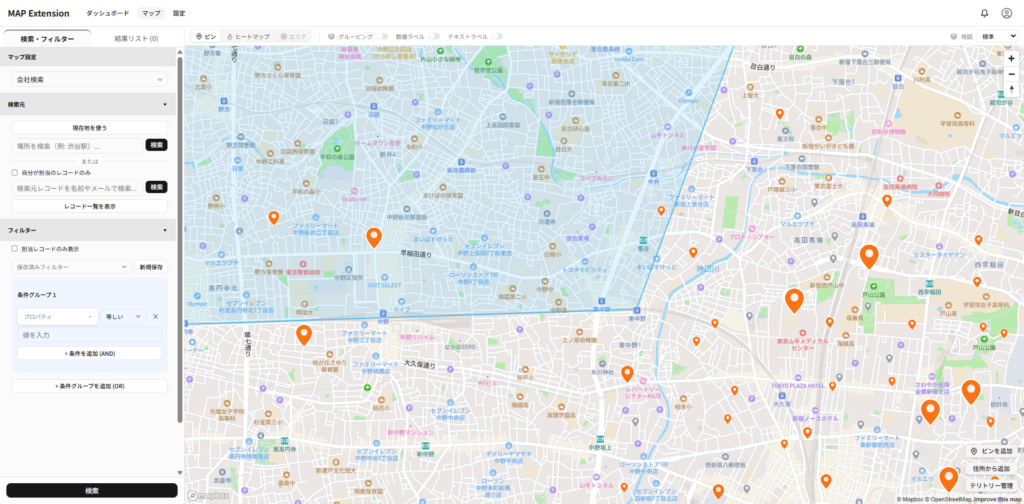1024x504 pixels.
Task: Focus the 値を入力 field
Action: (x=89, y=335)
